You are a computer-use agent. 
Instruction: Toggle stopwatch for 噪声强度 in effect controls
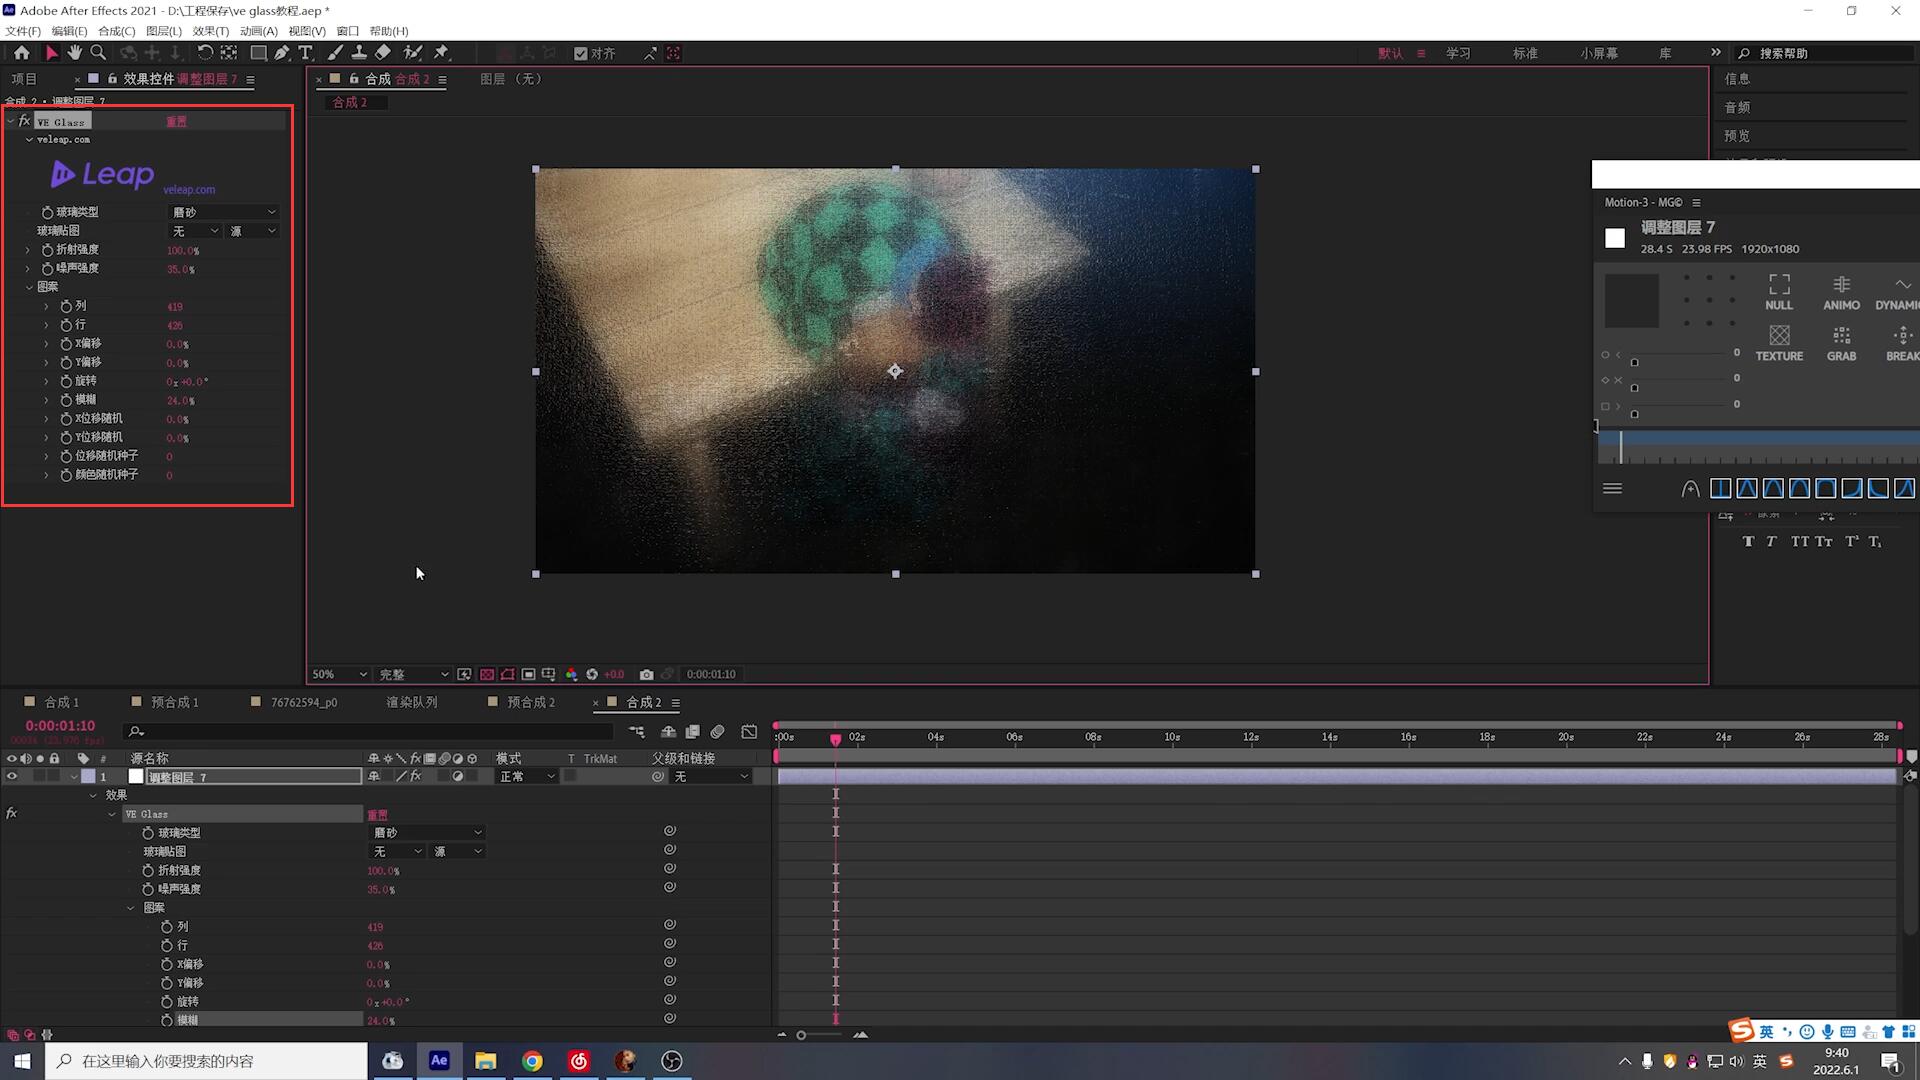click(x=47, y=269)
